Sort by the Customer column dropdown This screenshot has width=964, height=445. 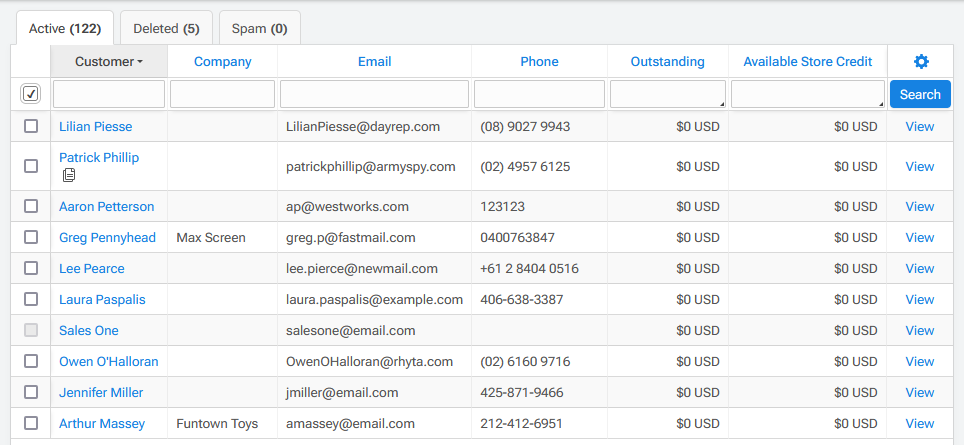pyautogui.click(x=109, y=61)
